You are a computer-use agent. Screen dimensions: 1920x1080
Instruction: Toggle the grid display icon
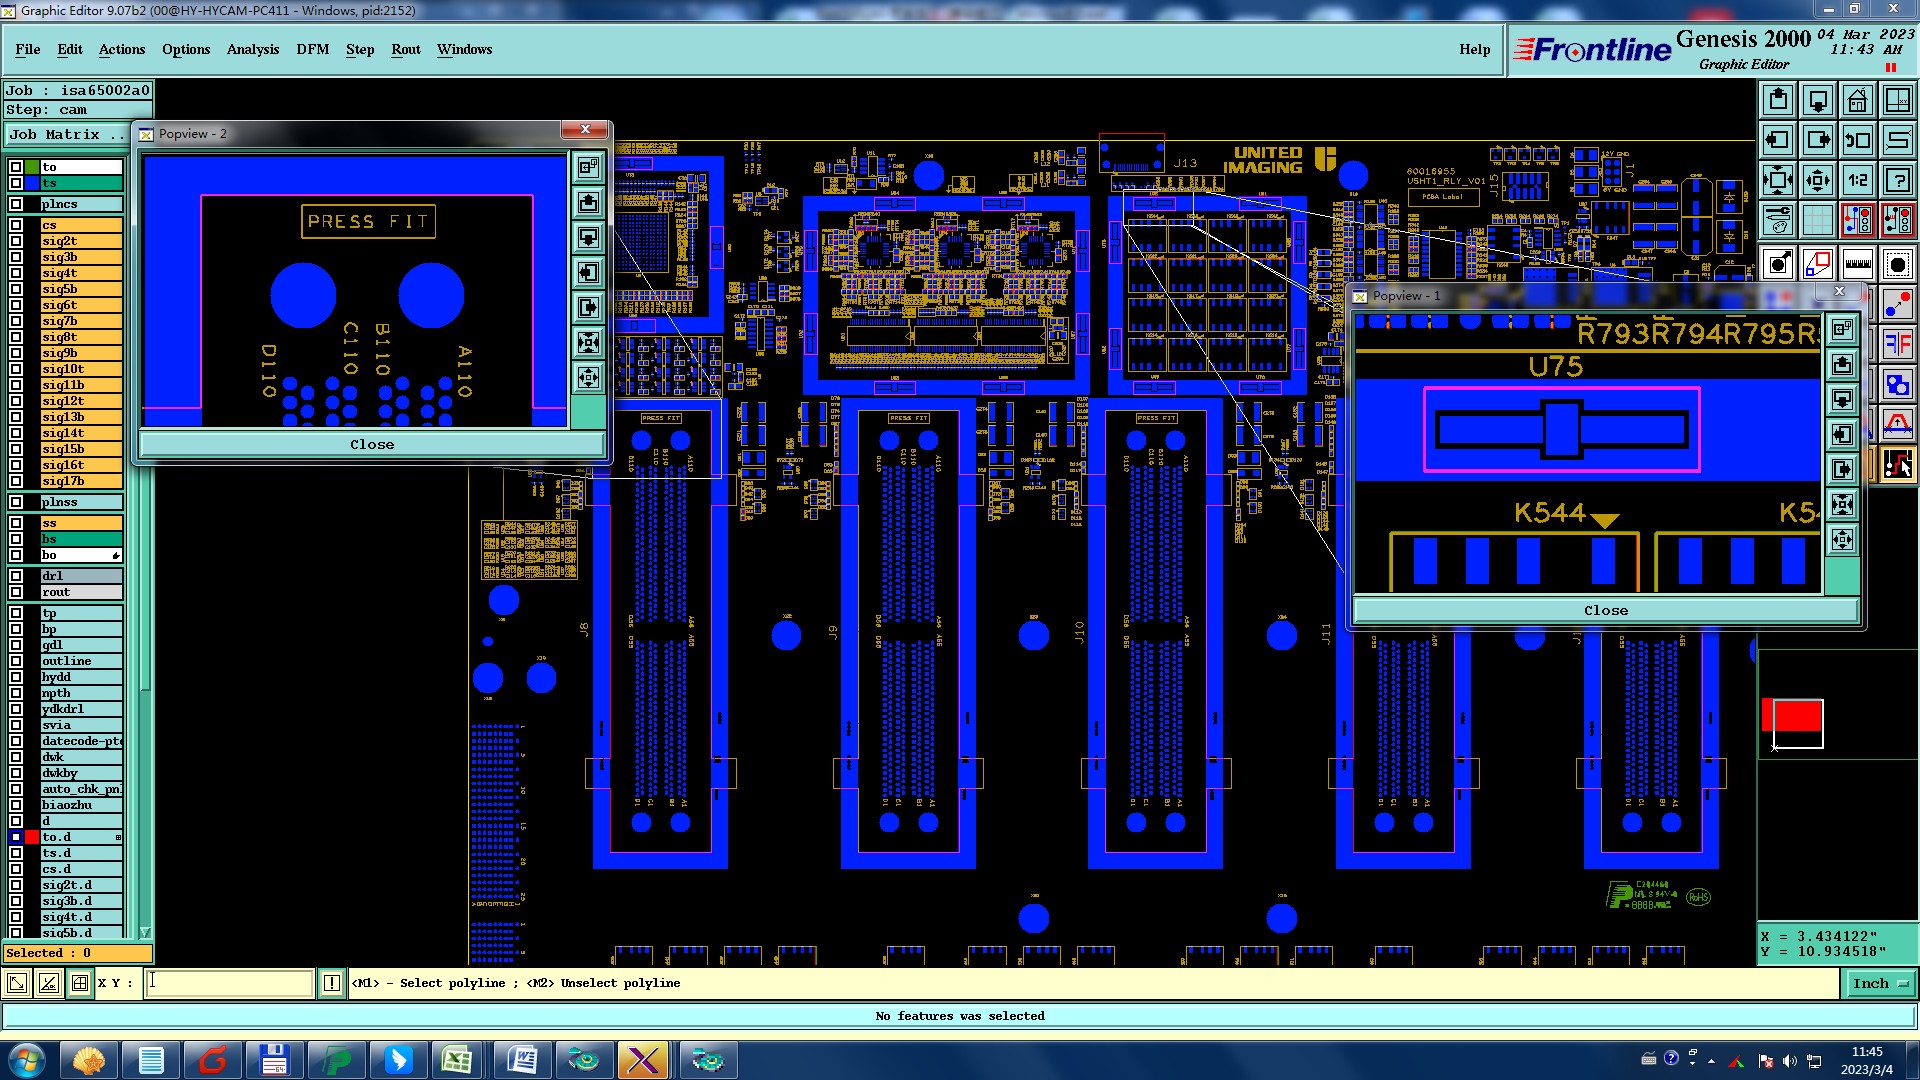click(x=1817, y=220)
